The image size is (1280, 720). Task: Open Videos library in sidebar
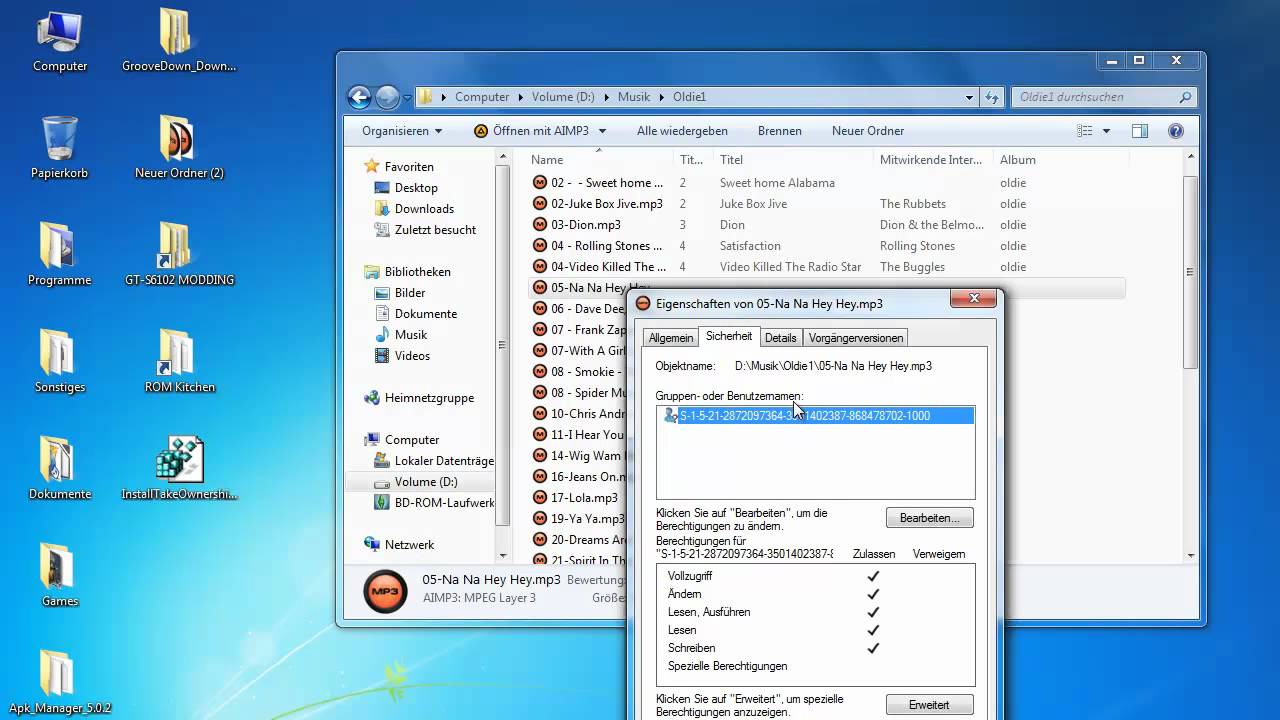tap(412, 356)
